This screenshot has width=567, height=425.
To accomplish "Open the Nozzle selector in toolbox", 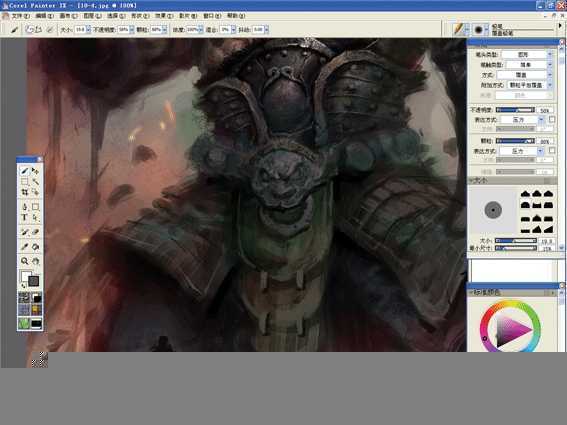I will point(36,323).
